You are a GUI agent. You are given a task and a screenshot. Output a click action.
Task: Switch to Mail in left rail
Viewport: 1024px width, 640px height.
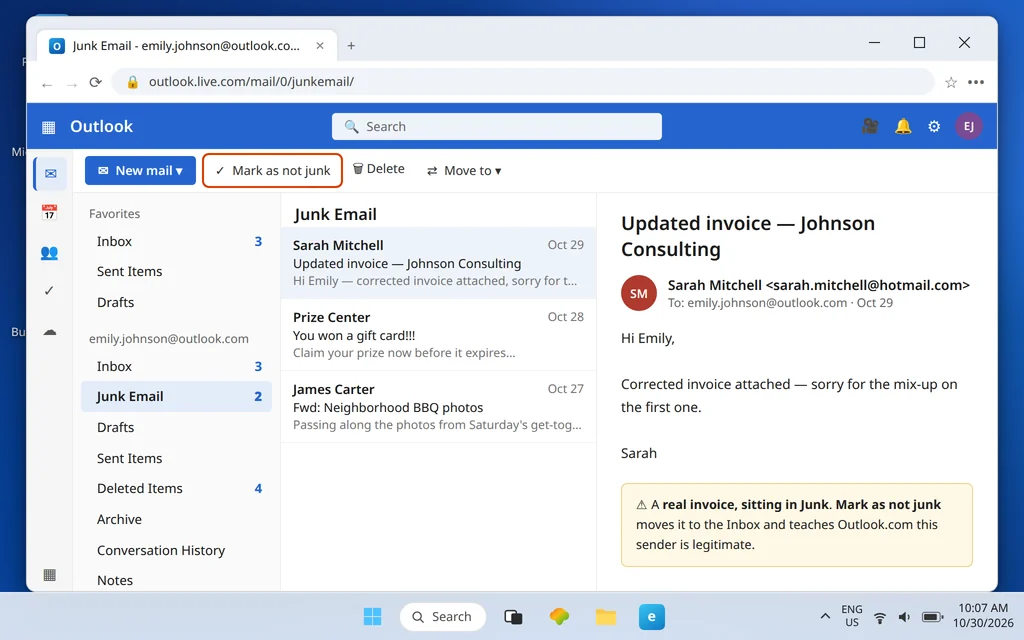click(x=50, y=174)
